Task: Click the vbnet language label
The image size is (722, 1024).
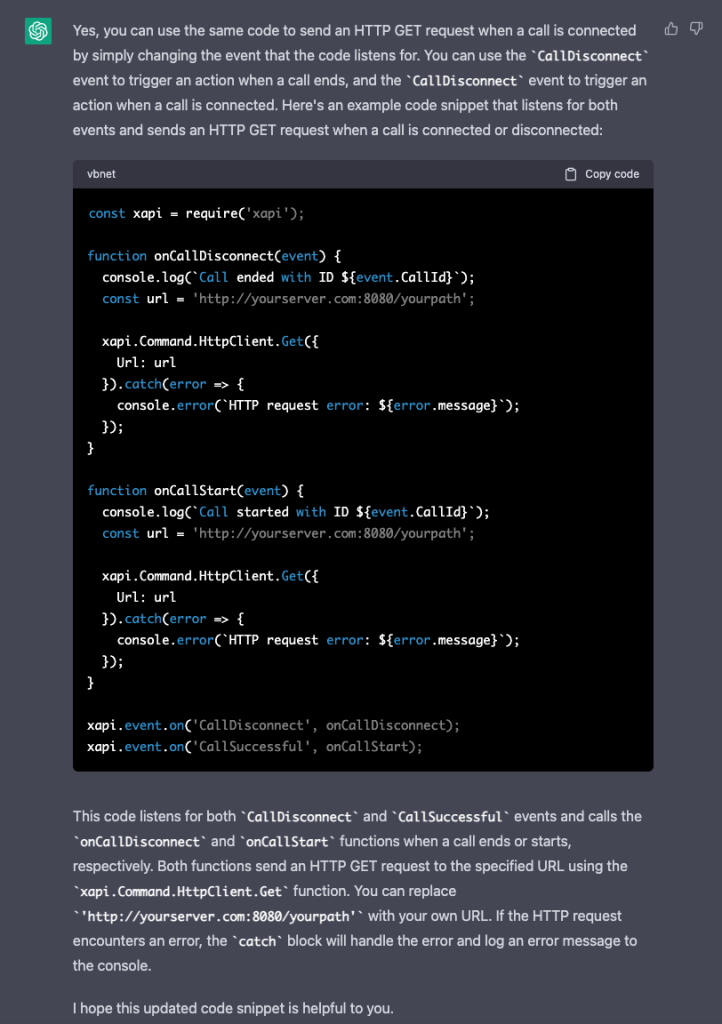Action: coord(101,174)
